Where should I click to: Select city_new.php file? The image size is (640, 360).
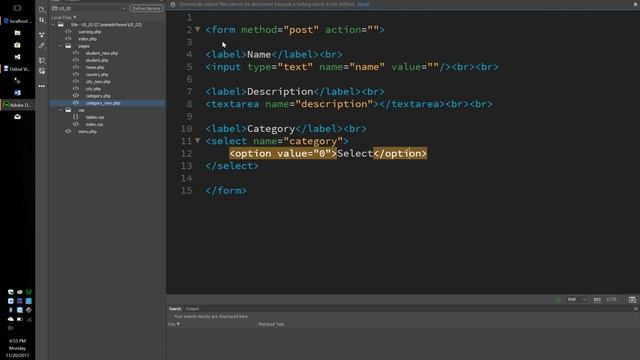[x=98, y=82]
